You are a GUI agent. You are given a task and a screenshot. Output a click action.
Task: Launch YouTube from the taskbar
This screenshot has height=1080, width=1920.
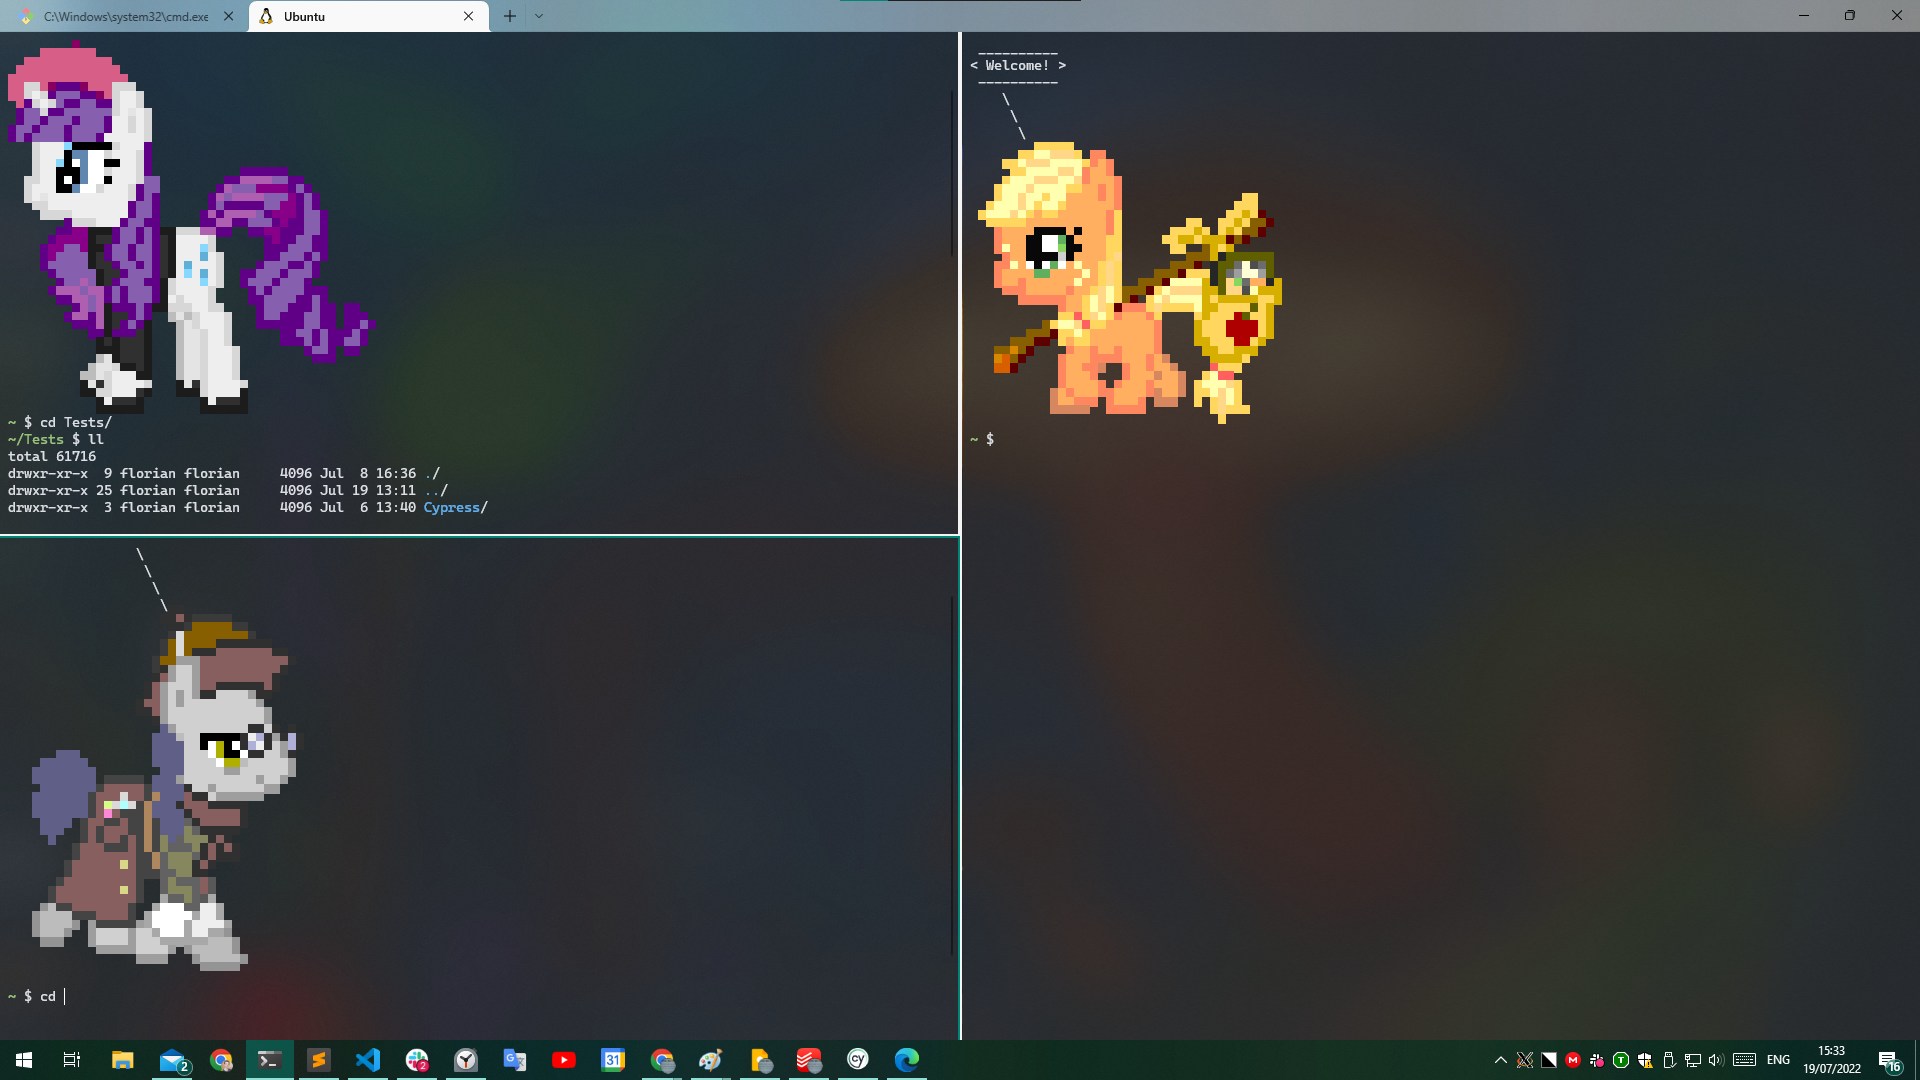pos(564,1060)
